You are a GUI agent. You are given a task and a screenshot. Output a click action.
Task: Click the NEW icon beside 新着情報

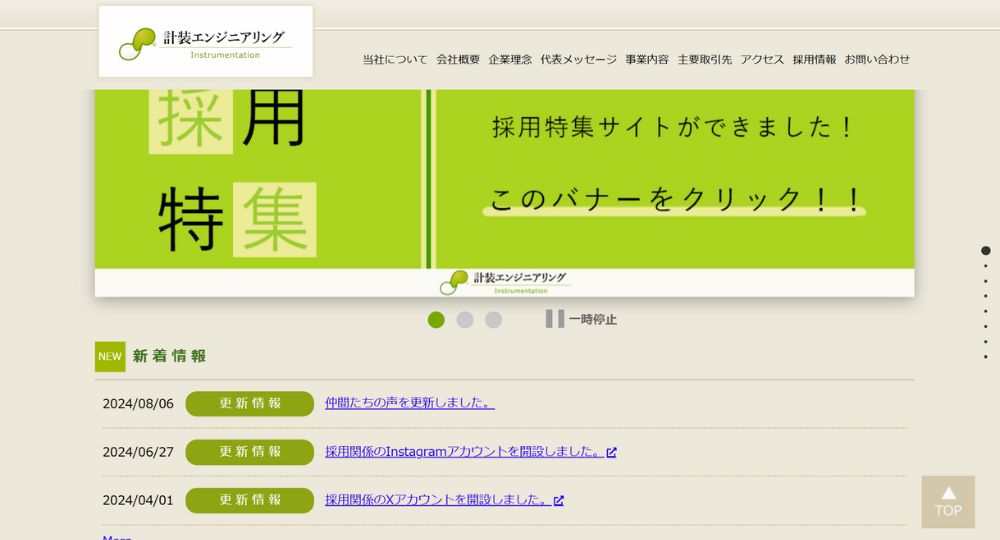(110, 356)
